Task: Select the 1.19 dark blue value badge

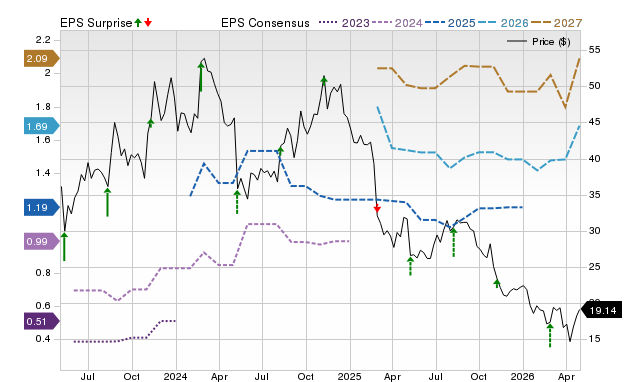Action: click(x=42, y=208)
